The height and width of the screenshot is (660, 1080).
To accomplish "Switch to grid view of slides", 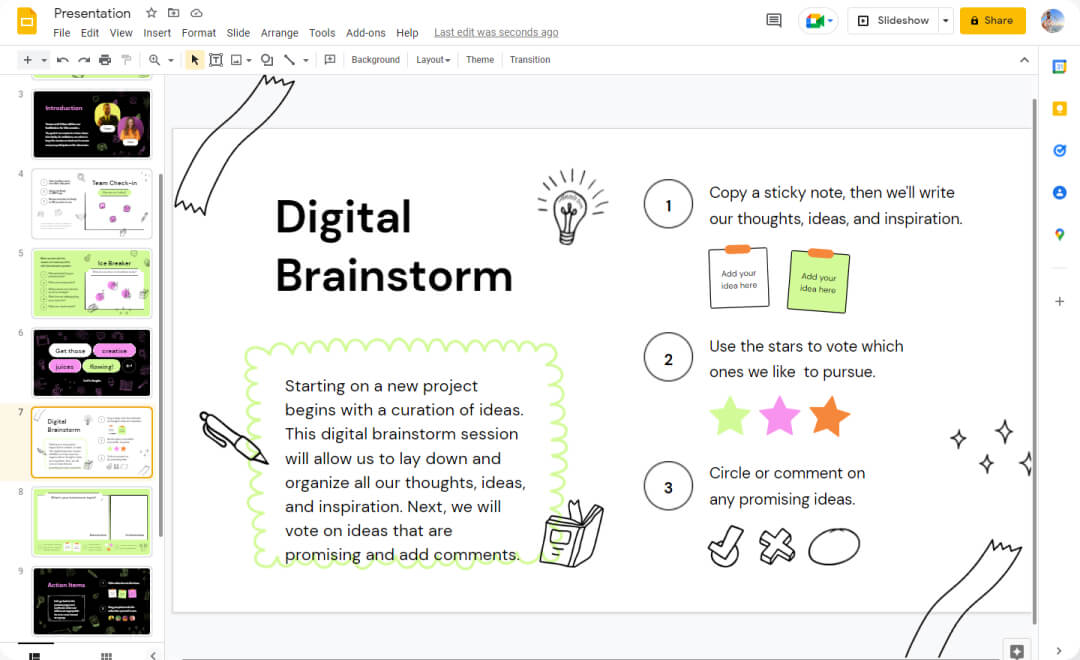I will click(106, 655).
